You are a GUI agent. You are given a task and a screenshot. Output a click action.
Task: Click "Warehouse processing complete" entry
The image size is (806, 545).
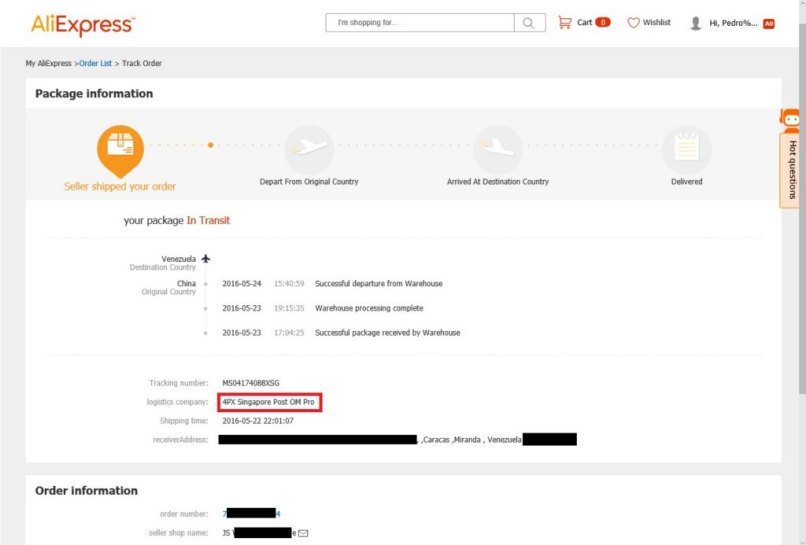coord(369,308)
